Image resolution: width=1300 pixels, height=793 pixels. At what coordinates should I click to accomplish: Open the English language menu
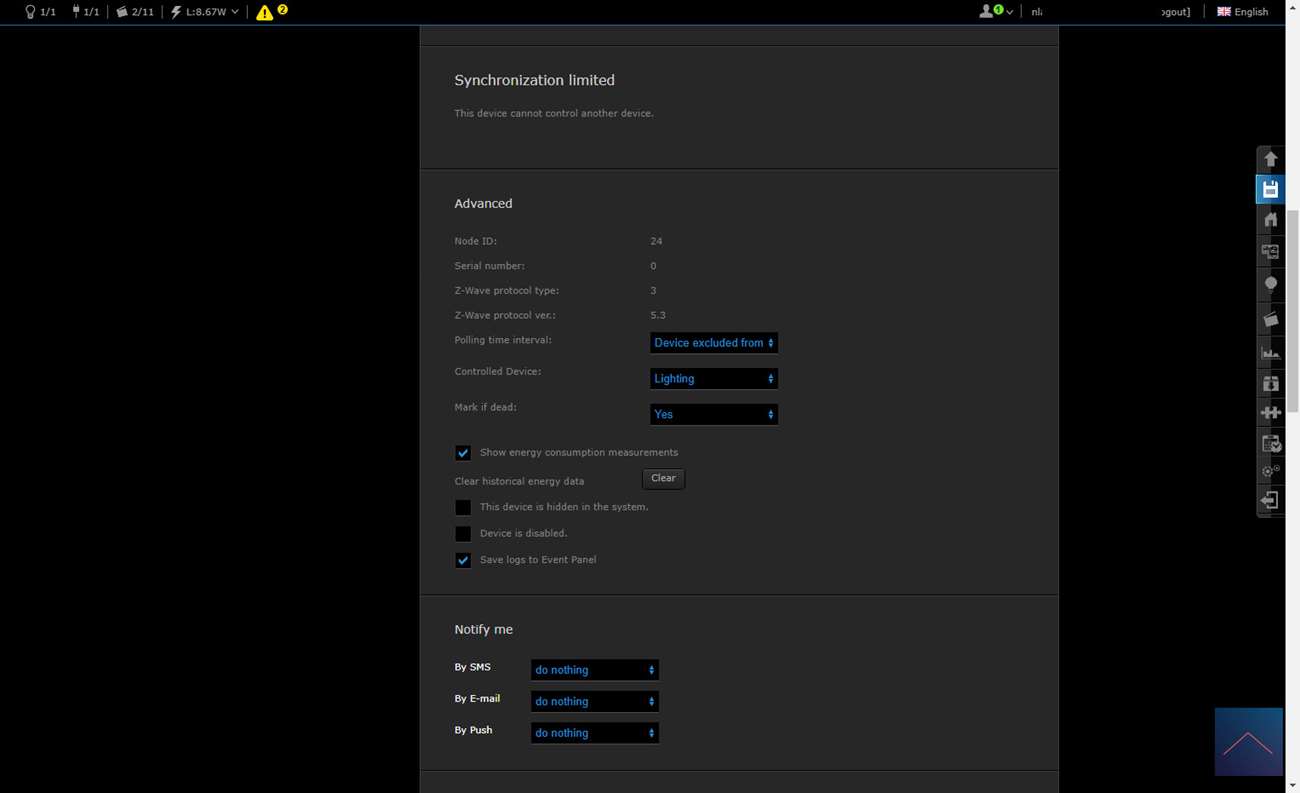click(x=1242, y=12)
